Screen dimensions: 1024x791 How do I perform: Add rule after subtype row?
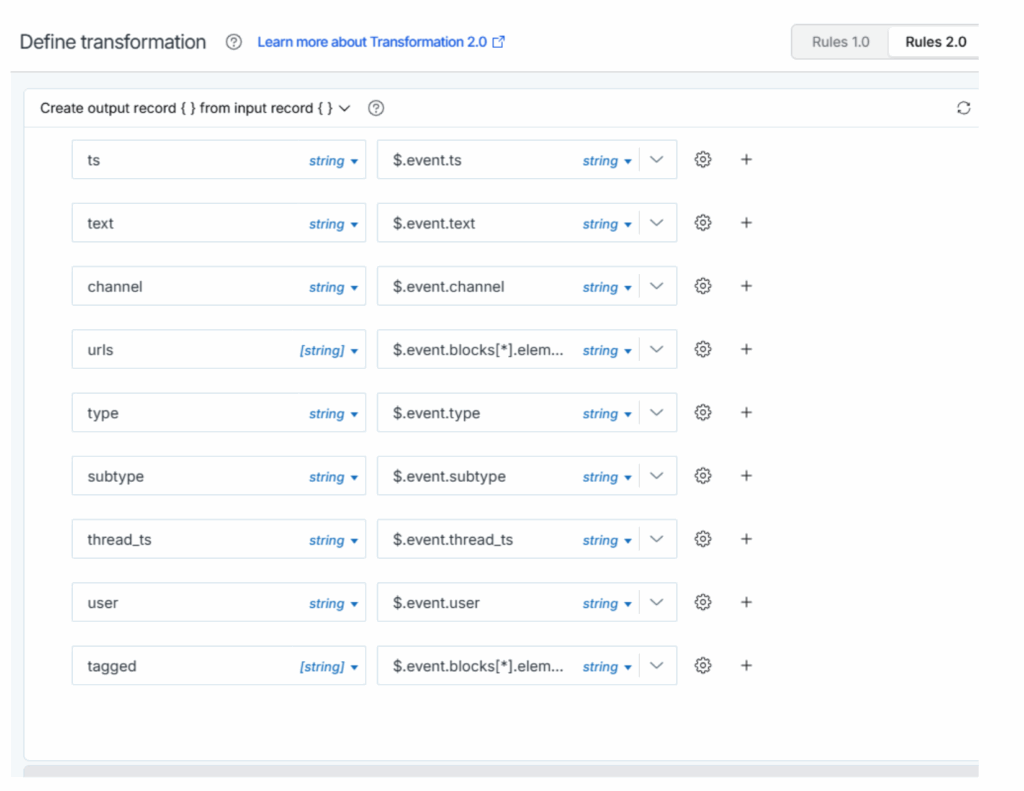pyautogui.click(x=746, y=476)
